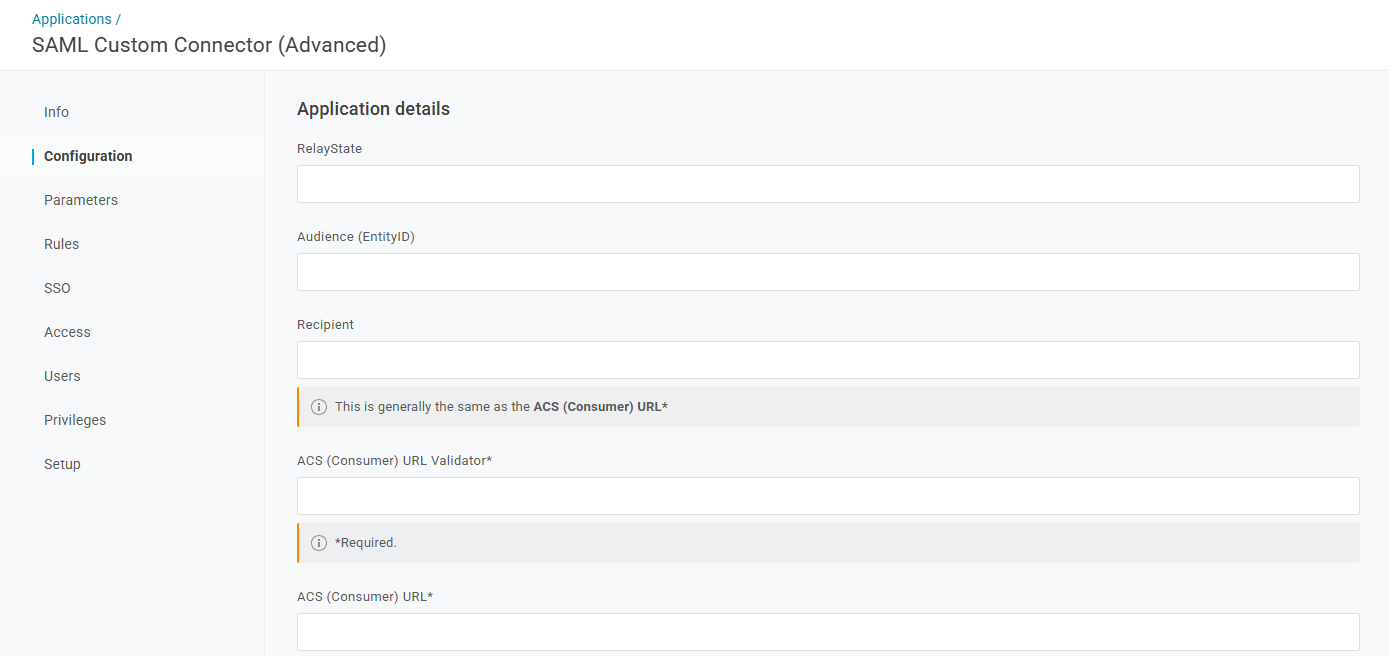Click the SAML Custom Connector (Advanced) title
This screenshot has width=1389, height=656.
coord(209,45)
